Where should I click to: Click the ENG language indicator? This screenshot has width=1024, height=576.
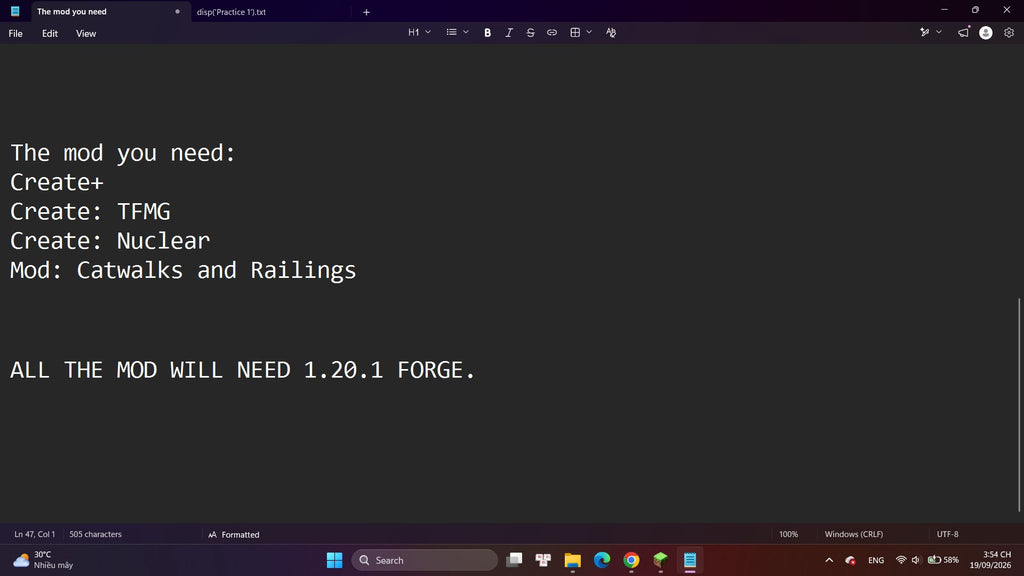(x=876, y=560)
